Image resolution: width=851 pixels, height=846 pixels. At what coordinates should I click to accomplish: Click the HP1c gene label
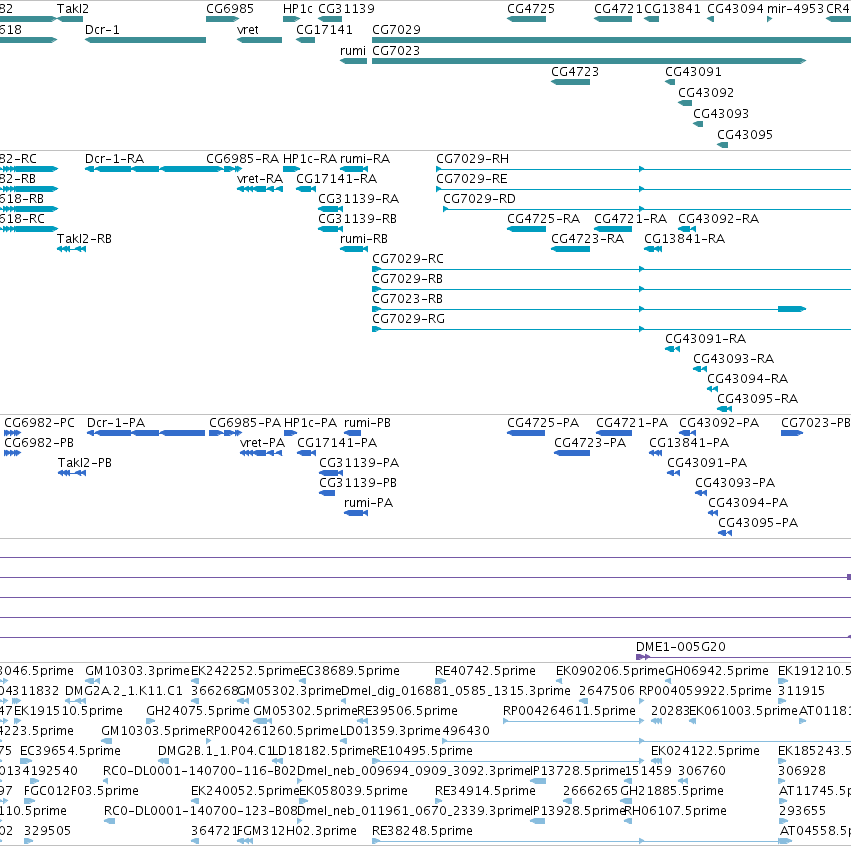click(x=297, y=9)
